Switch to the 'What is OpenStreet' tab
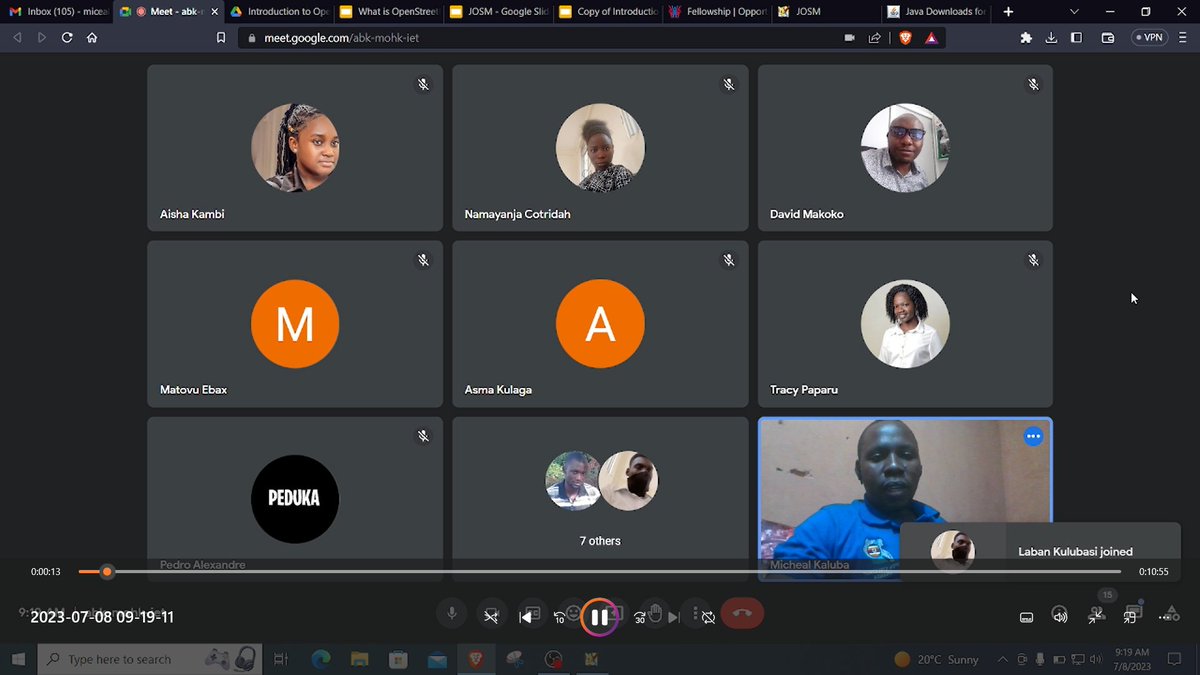This screenshot has height=675, width=1200. pyautogui.click(x=388, y=12)
